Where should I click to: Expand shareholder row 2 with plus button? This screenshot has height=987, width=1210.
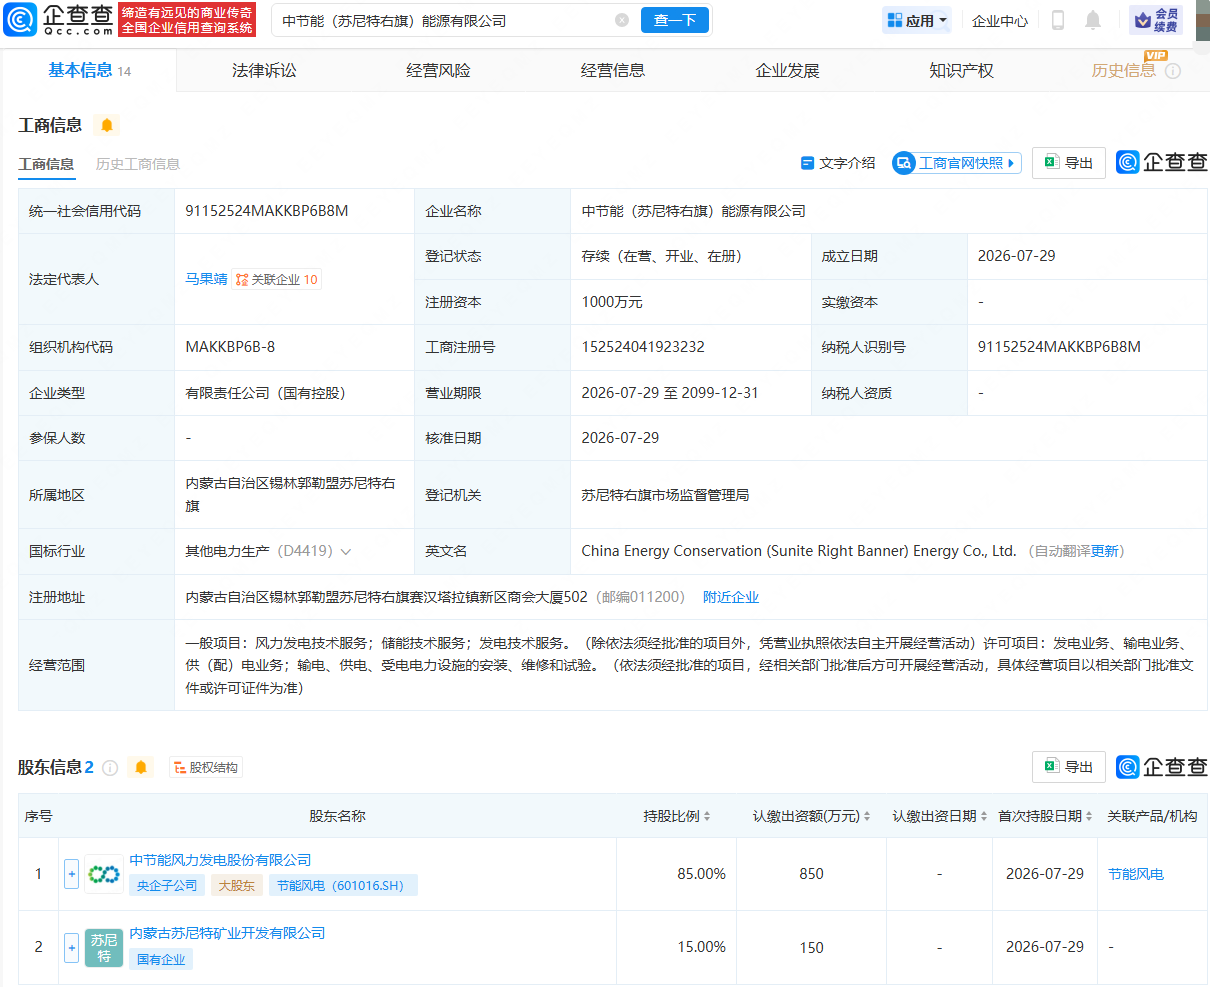click(71, 948)
